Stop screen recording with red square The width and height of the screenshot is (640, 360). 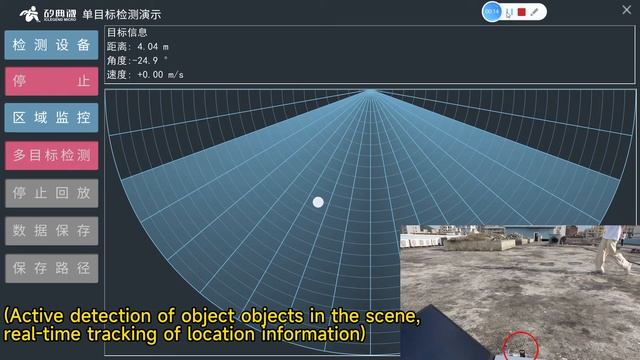tap(521, 12)
